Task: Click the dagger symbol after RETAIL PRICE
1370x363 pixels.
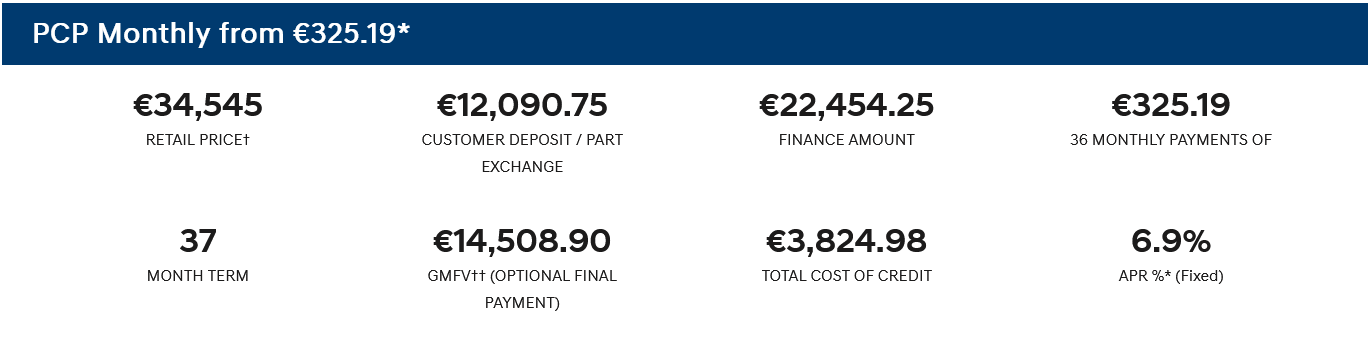Action: 246,140
